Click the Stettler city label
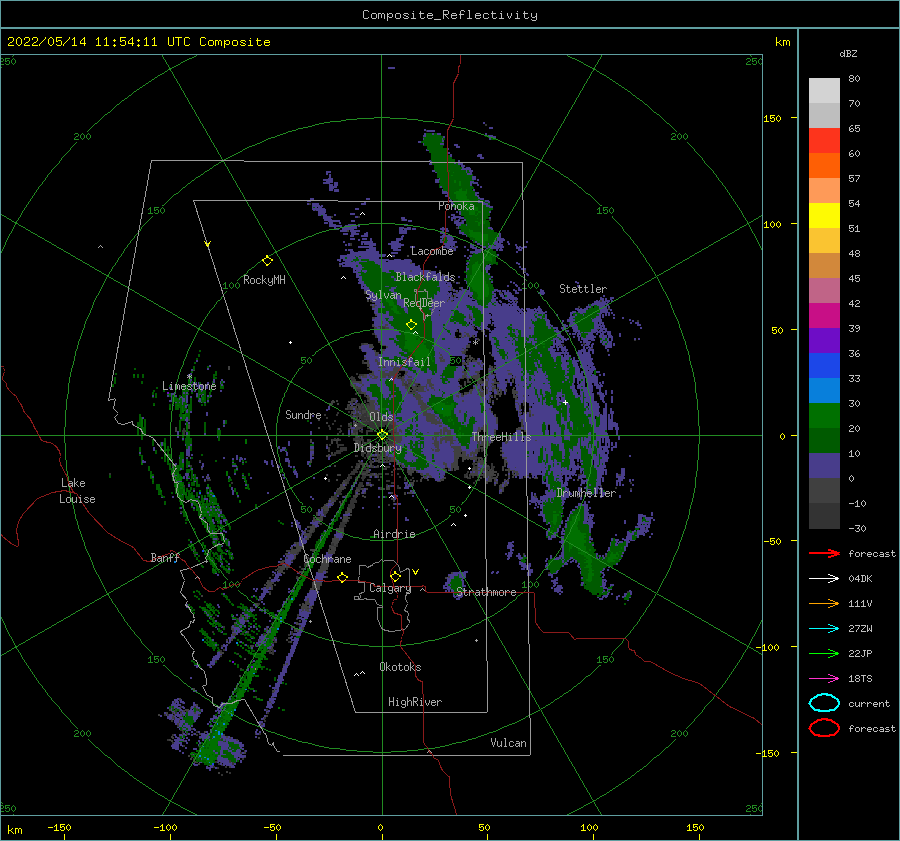The height and width of the screenshot is (841, 900). coord(583,289)
